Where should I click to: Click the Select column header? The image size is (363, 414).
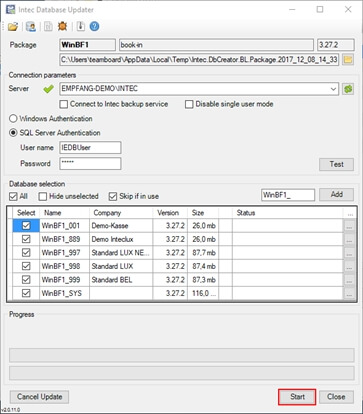pos(26,213)
